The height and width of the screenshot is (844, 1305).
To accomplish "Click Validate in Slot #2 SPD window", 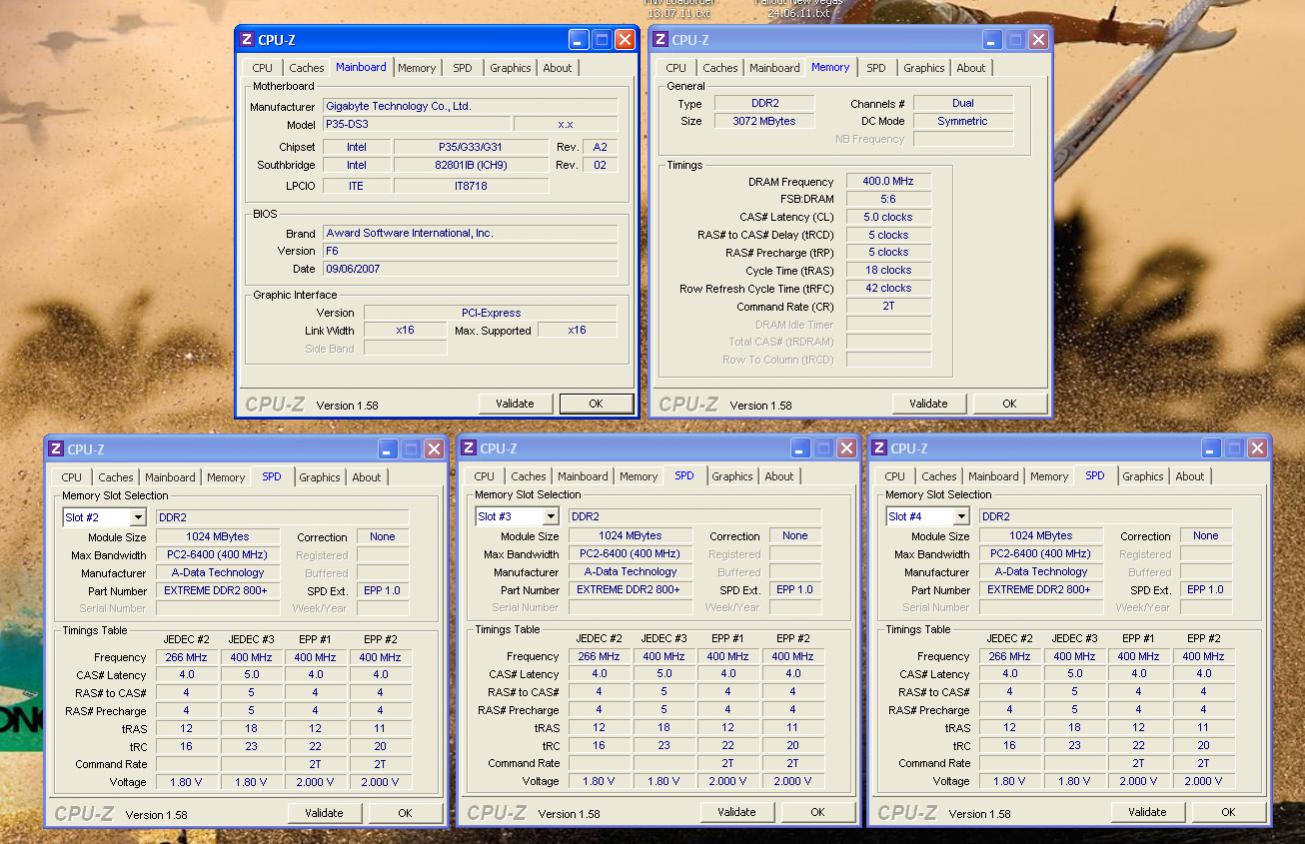I will click(x=324, y=813).
